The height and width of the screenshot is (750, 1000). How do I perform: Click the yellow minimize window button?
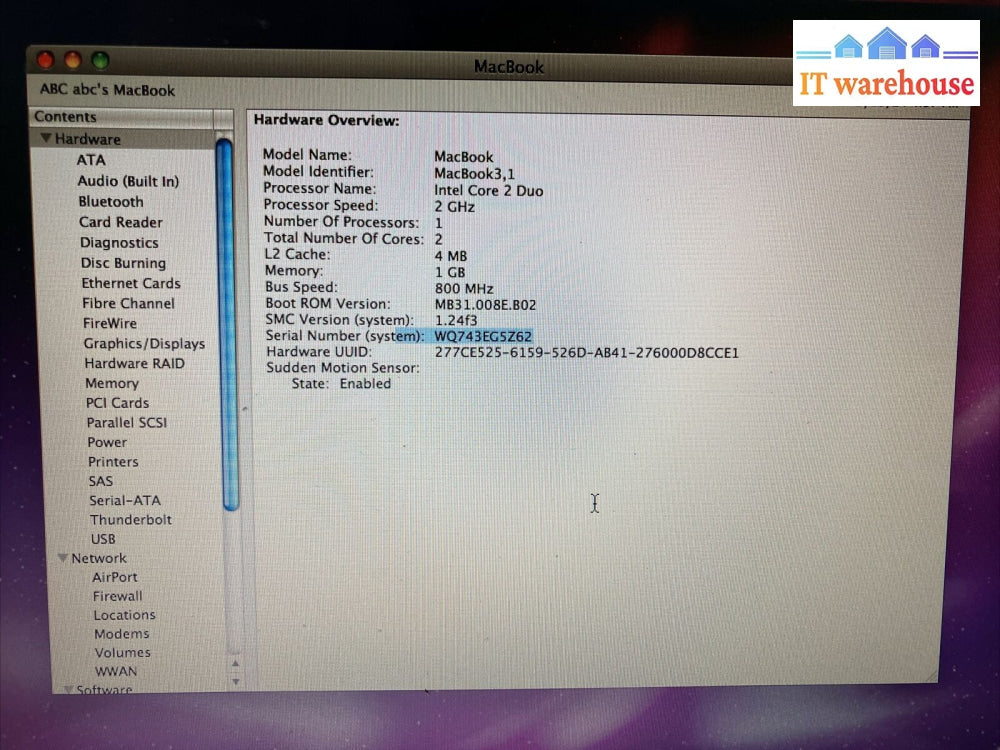(x=74, y=60)
